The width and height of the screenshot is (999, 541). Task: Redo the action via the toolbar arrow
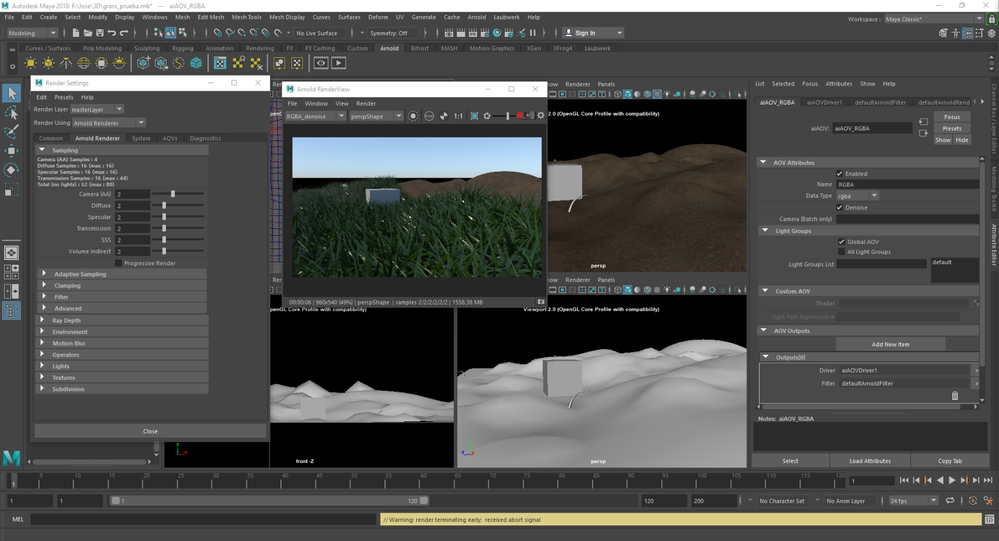[x=124, y=32]
